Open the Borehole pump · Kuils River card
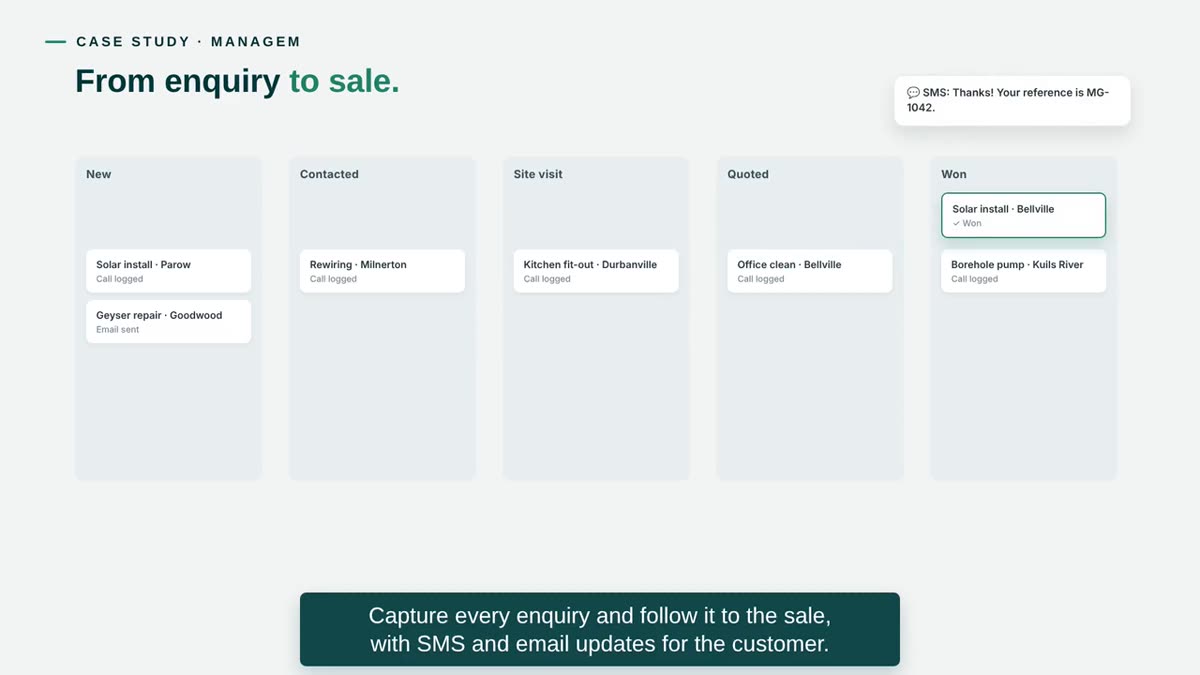 pyautogui.click(x=1023, y=271)
